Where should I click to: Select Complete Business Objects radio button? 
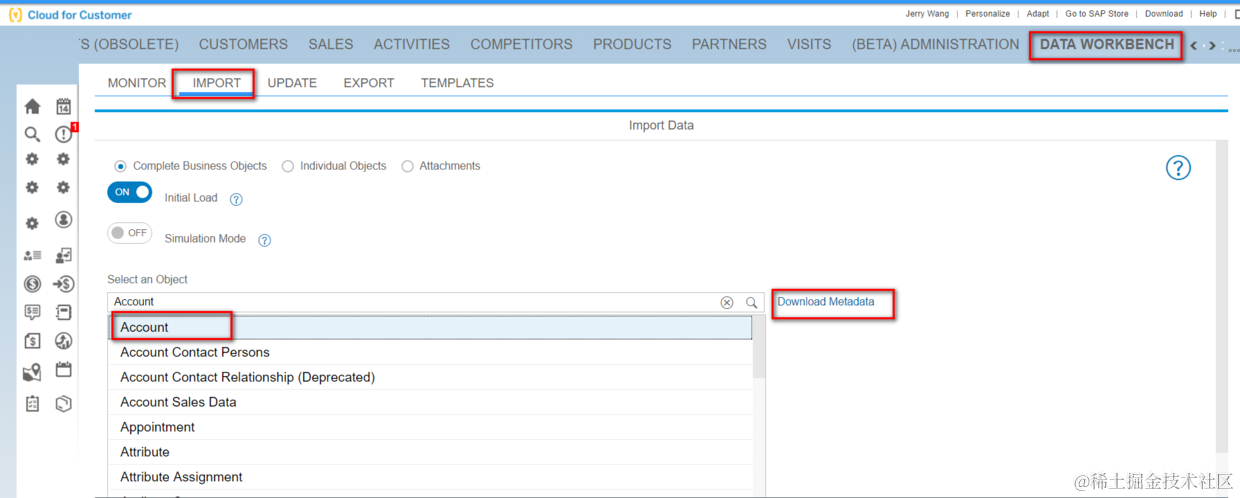pyautogui.click(x=121, y=166)
